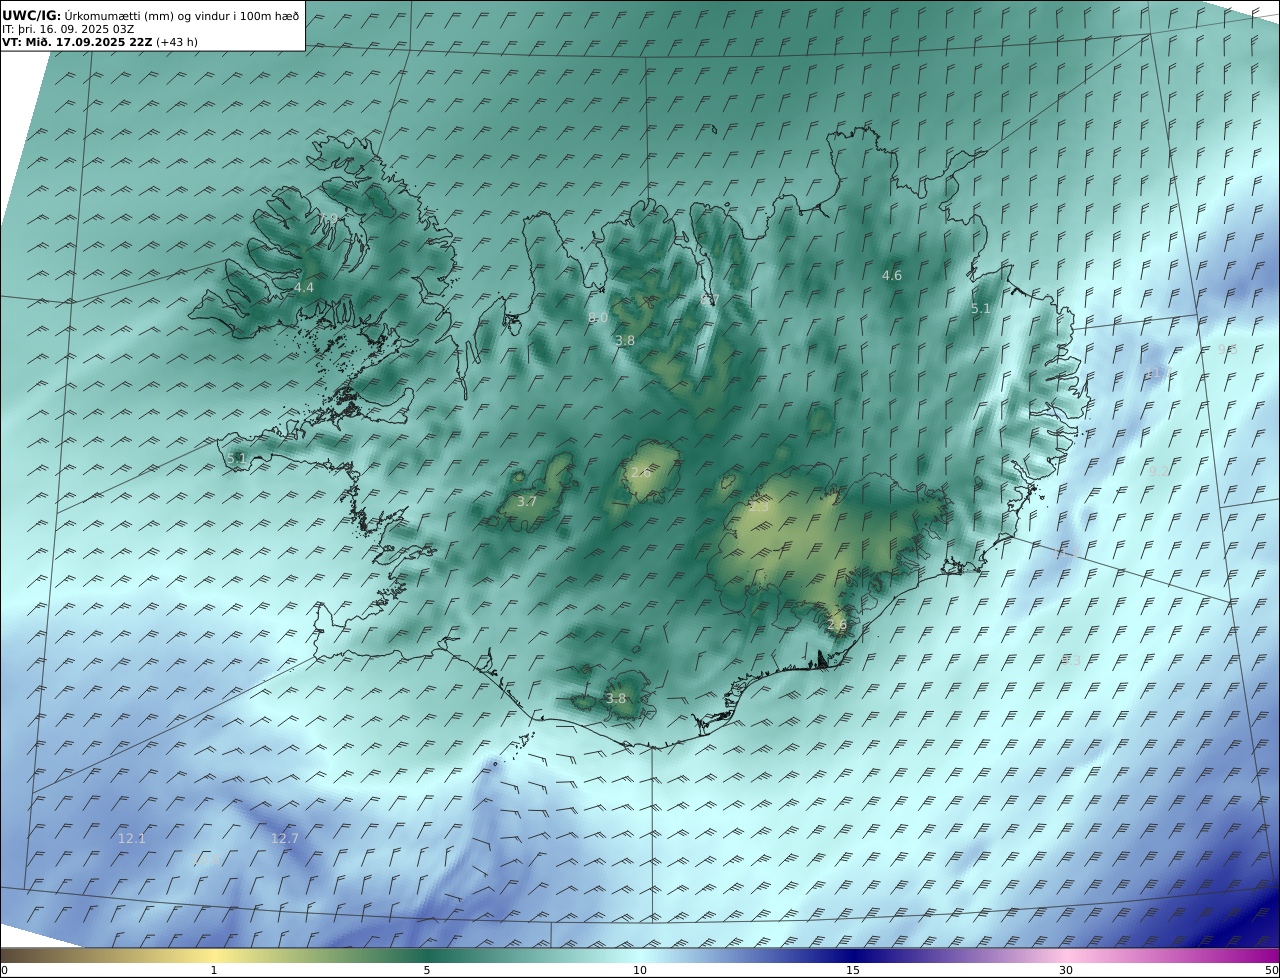Click the 2.9 value near the southeast coast
This screenshot has width=1280, height=978.
837,625
